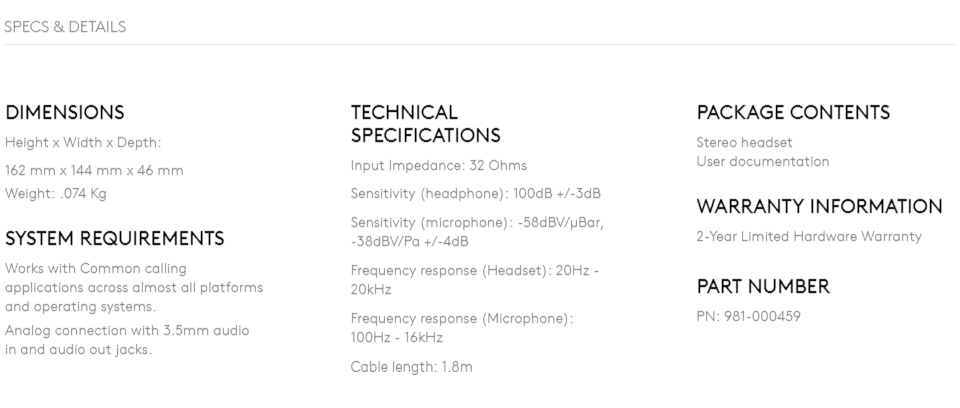Select the DIMENSIONS heading

(64, 112)
